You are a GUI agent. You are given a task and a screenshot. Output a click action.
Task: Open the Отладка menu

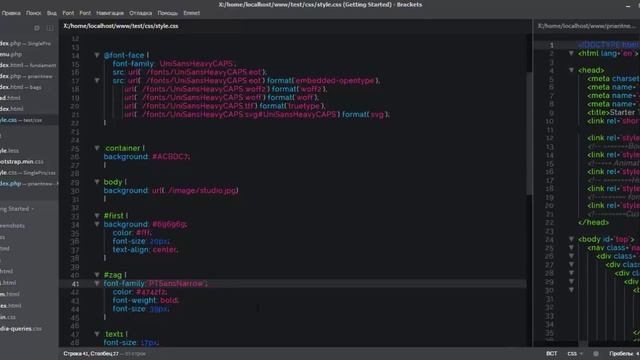coord(140,13)
